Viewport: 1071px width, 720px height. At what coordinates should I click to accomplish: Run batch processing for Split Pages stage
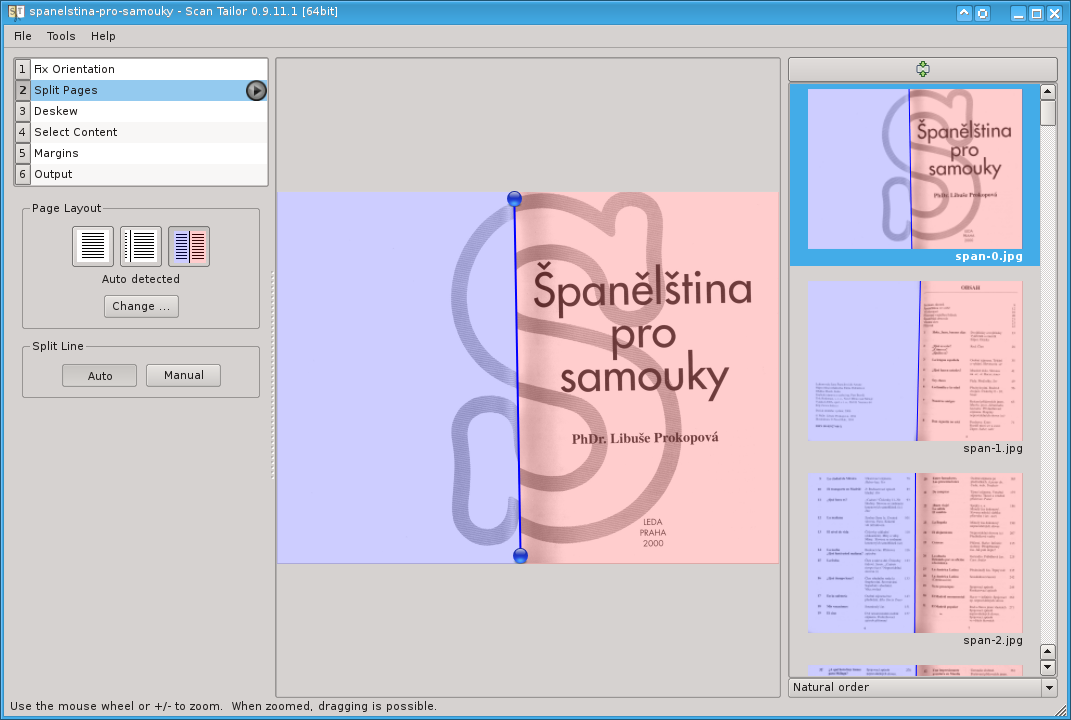pyautogui.click(x=256, y=90)
